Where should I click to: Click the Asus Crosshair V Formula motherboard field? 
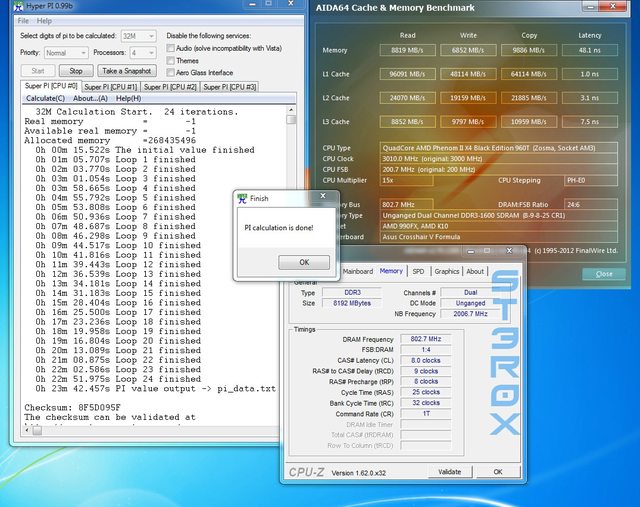pos(499,237)
